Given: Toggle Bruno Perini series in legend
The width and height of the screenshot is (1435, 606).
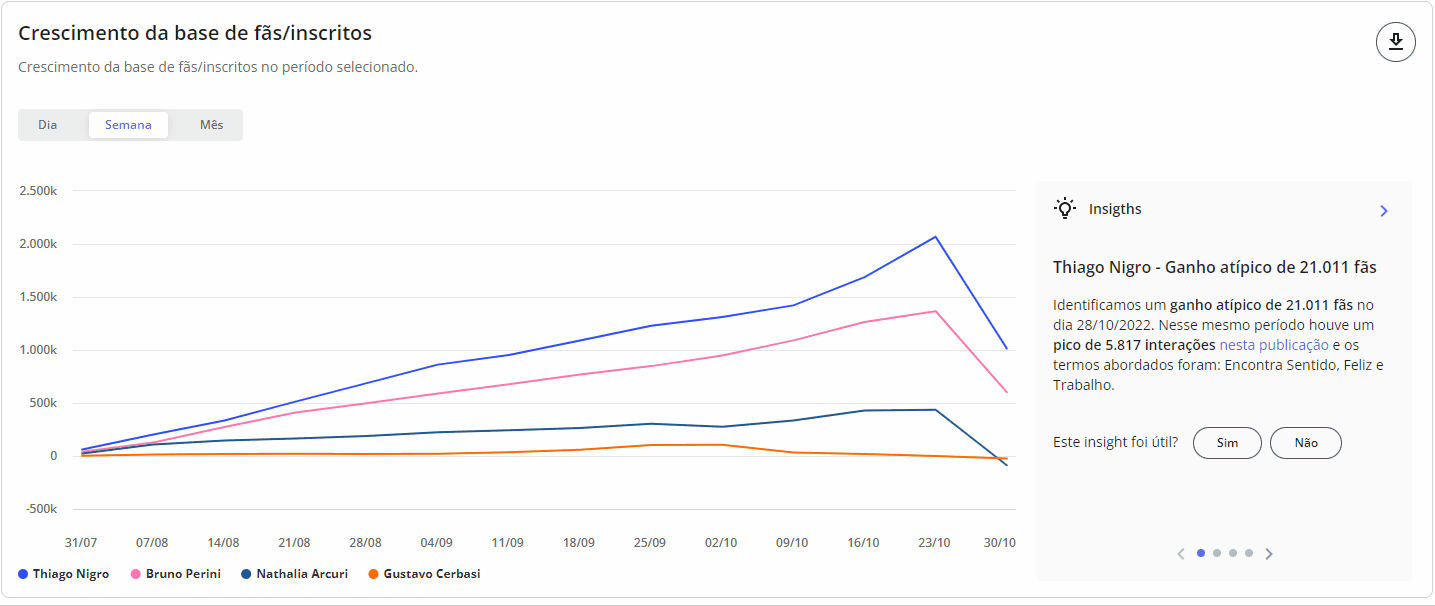Looking at the screenshot, I should (x=176, y=574).
